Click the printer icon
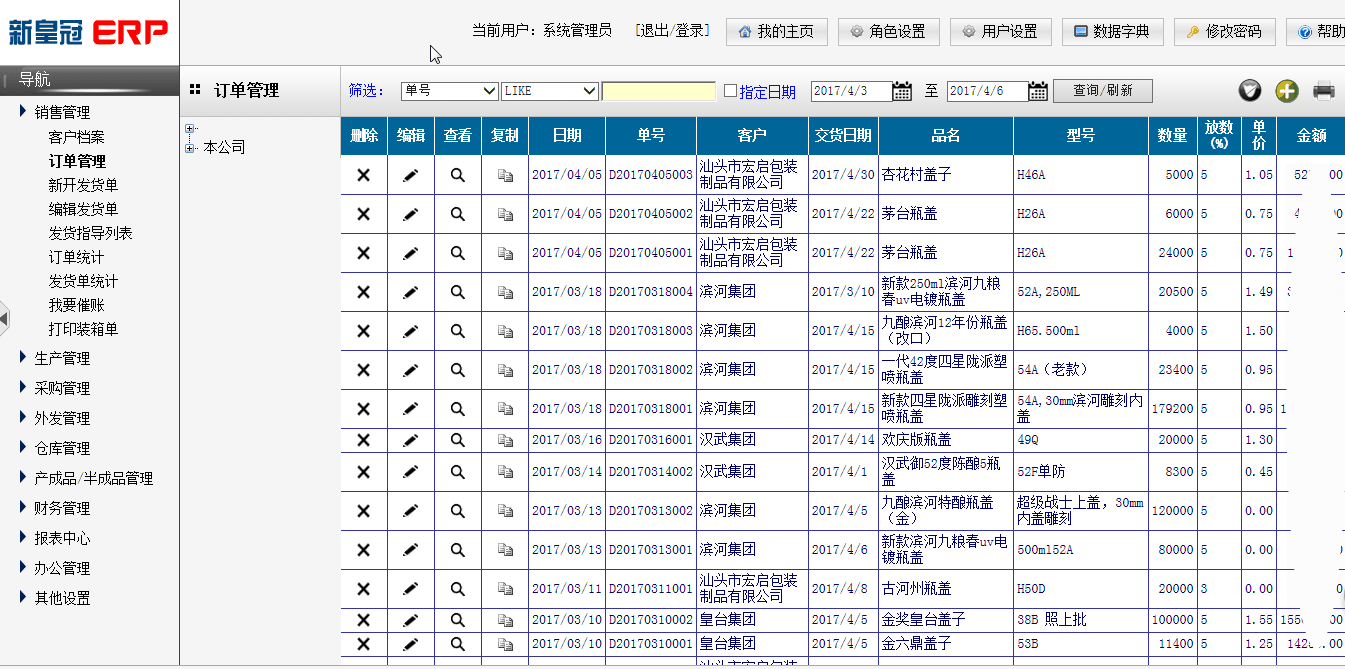Screen dimensions: 1345x669 point(1324,91)
